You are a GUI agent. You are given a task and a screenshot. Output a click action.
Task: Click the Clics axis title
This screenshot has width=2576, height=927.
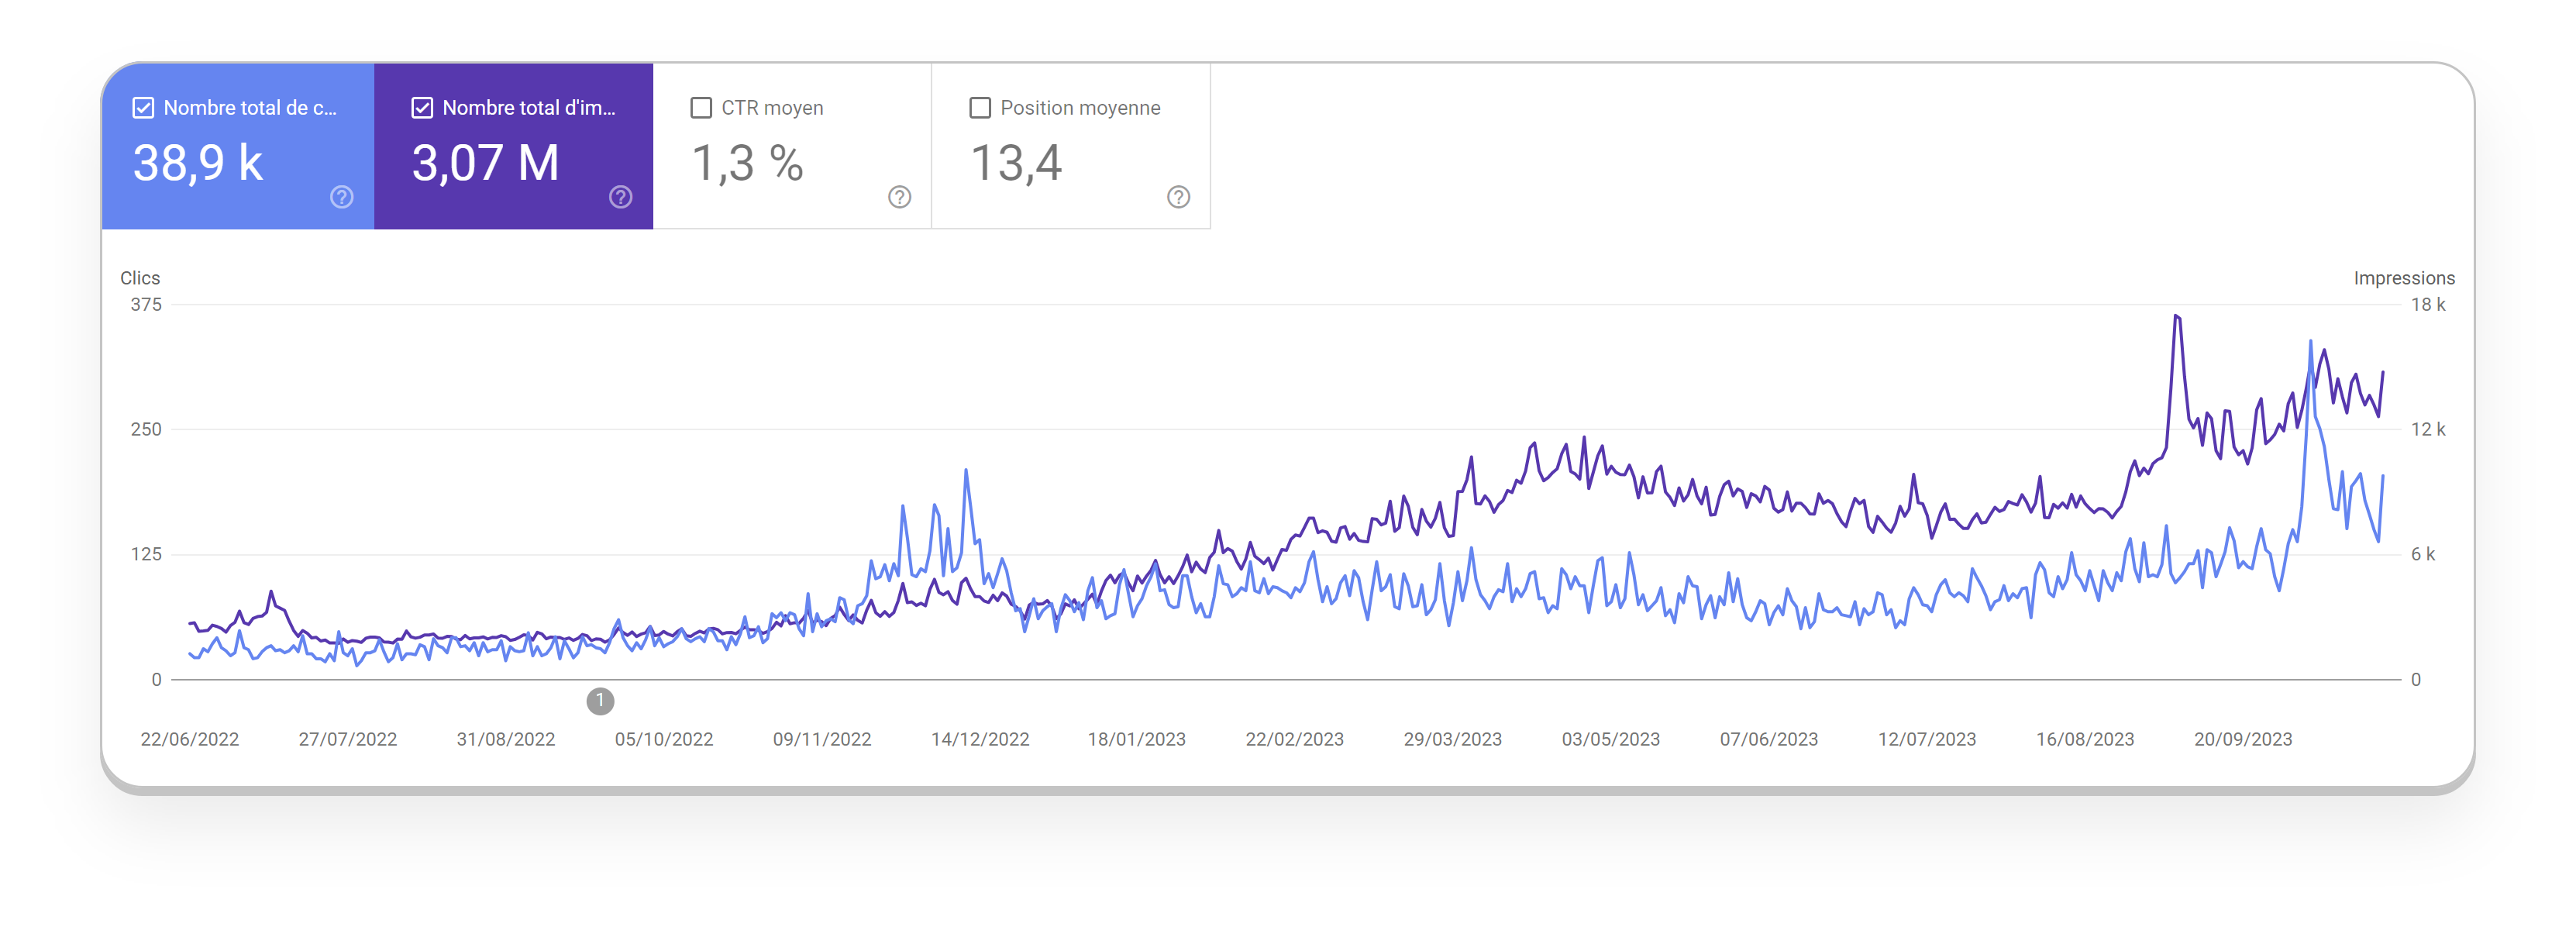(x=140, y=278)
